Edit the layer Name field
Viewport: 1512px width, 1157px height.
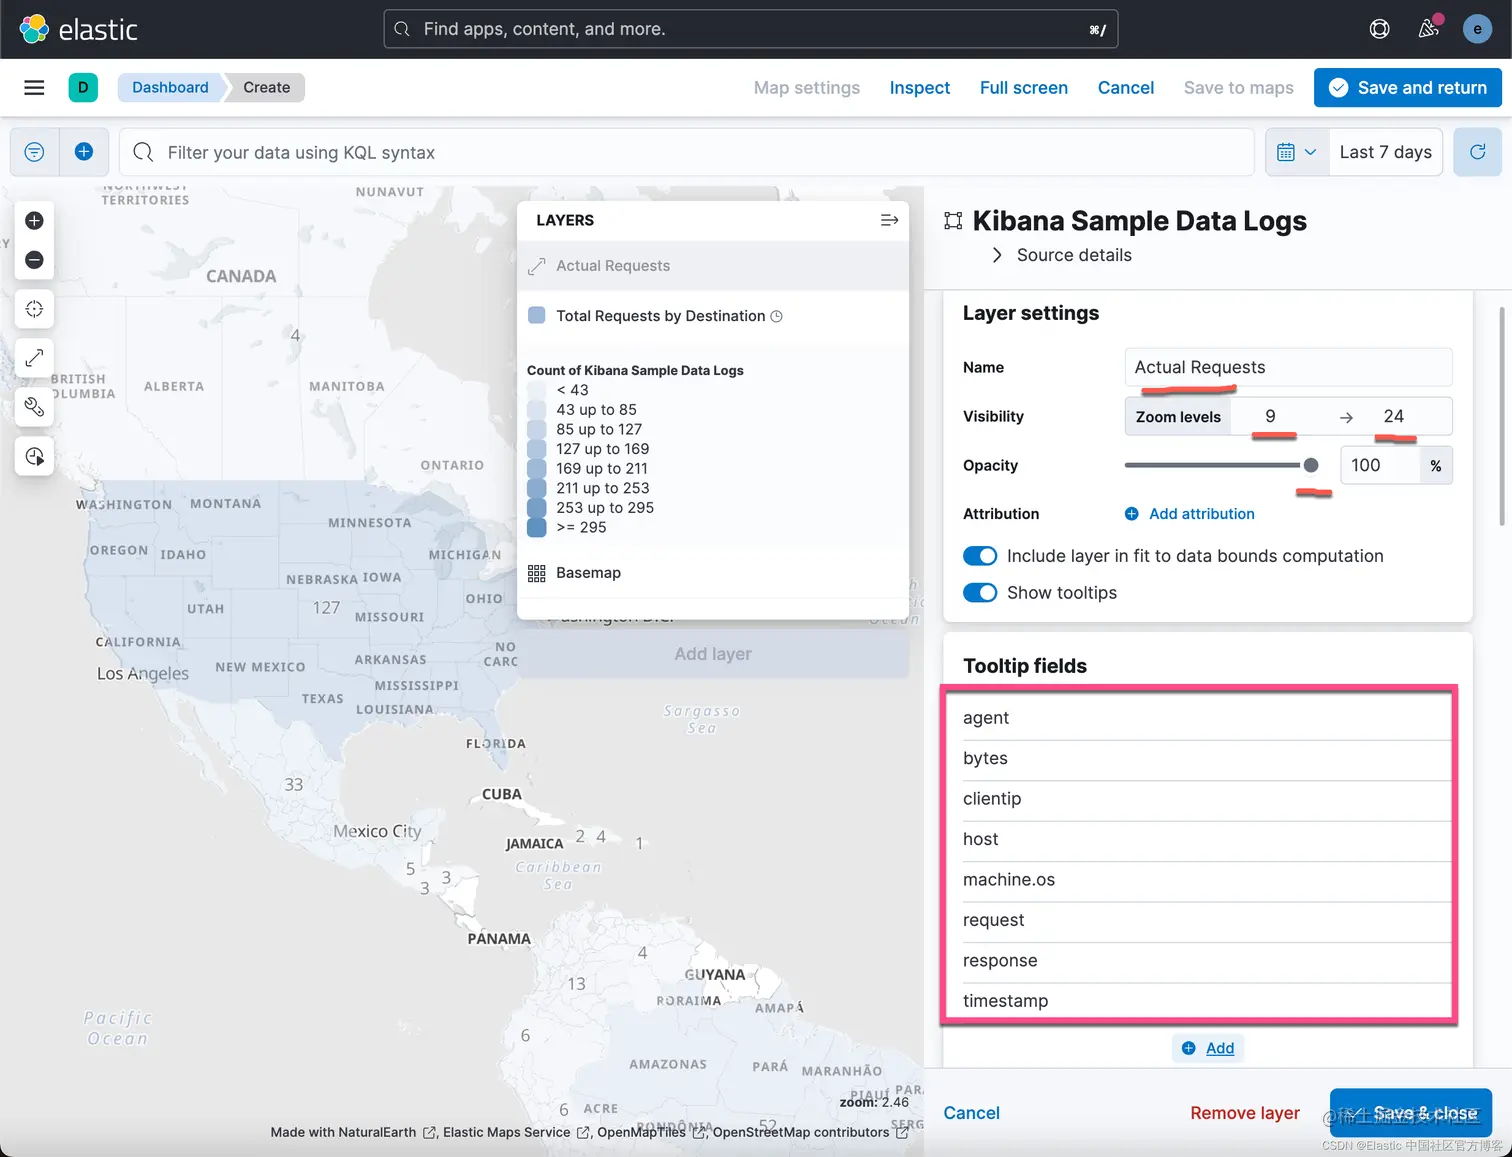(x=1288, y=367)
